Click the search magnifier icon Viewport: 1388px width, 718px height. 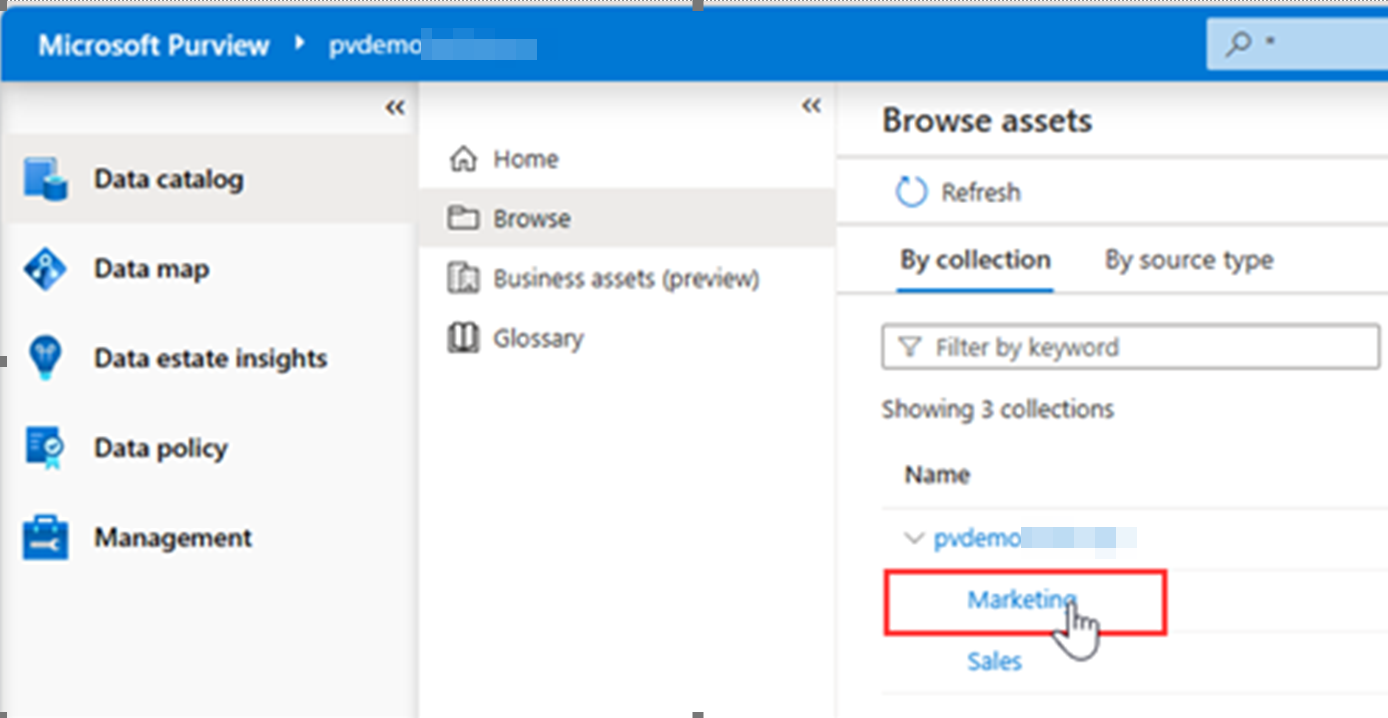pos(1238,43)
